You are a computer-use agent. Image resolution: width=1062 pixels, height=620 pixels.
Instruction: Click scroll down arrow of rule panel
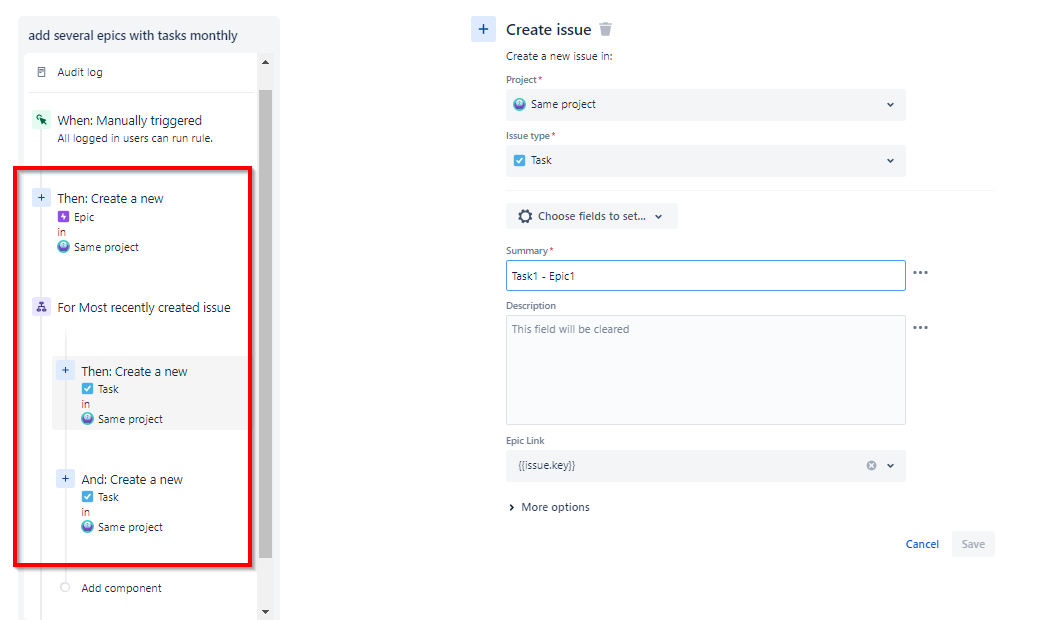(x=266, y=612)
